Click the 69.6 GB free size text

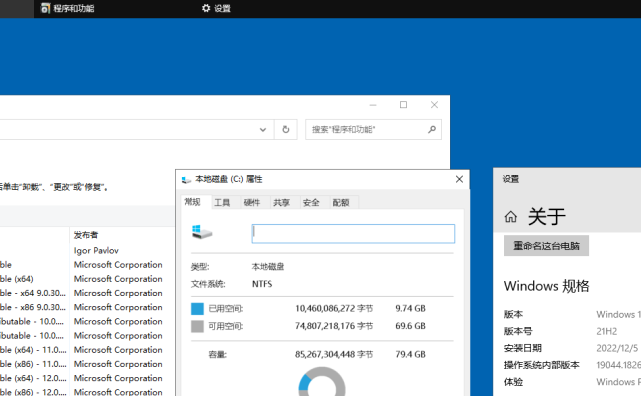click(x=410, y=326)
